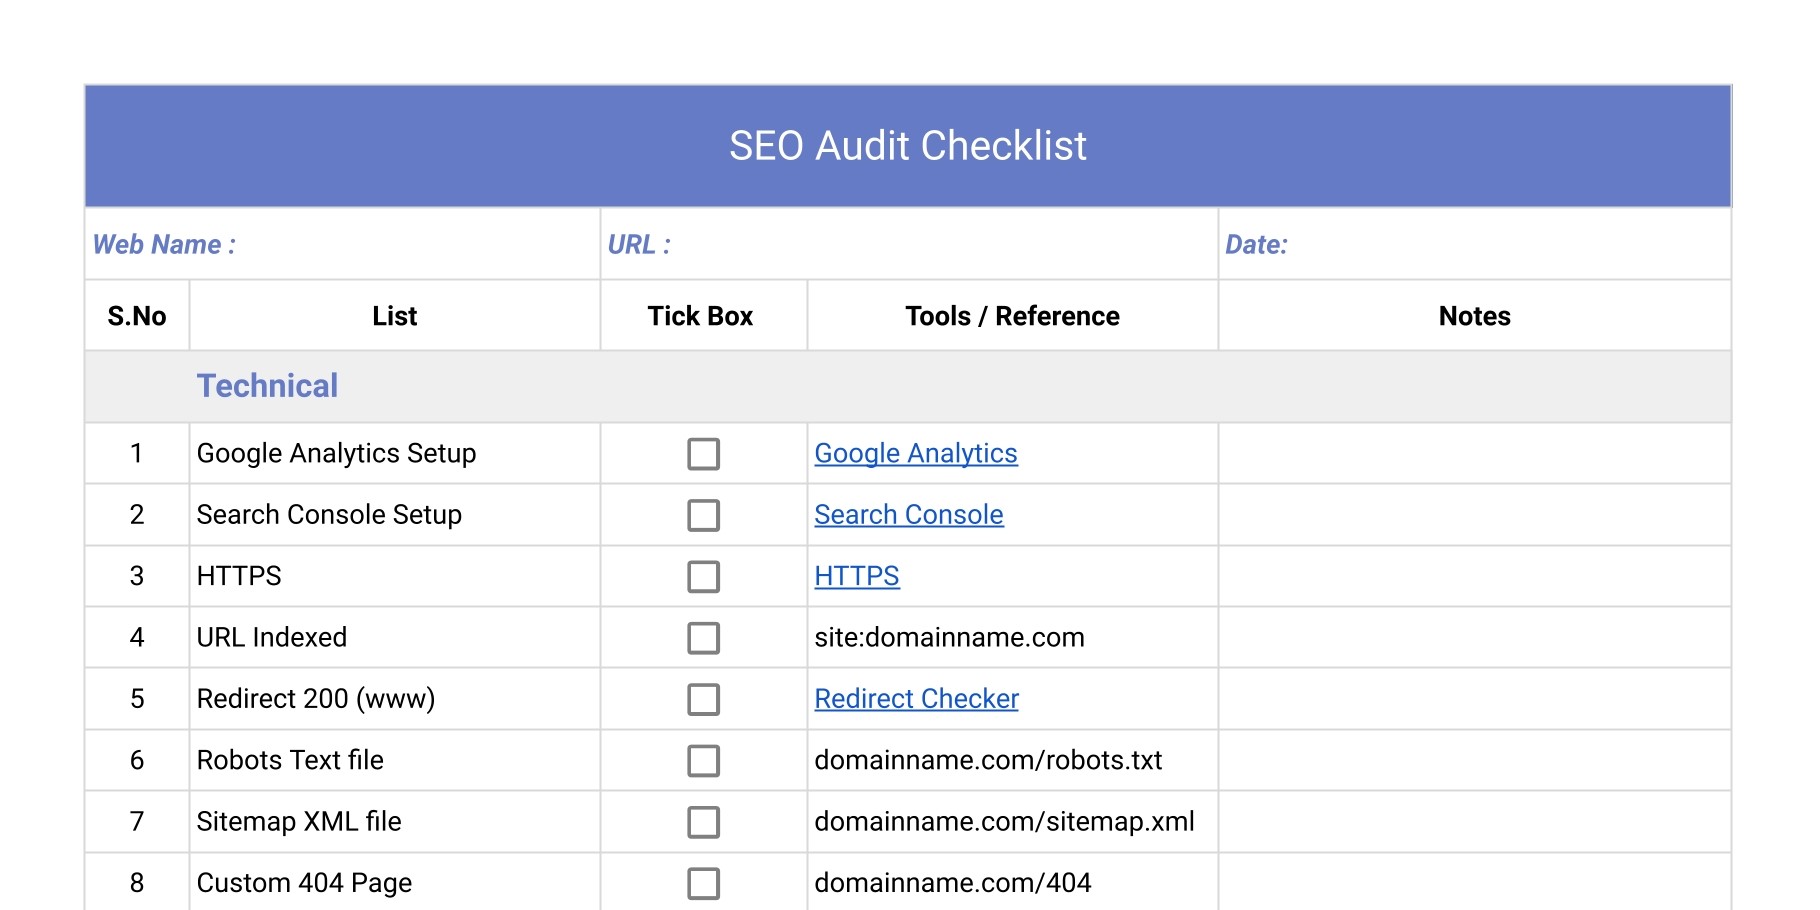Click the Notes column header
Image resolution: width=1820 pixels, height=910 pixels.
(x=1473, y=316)
